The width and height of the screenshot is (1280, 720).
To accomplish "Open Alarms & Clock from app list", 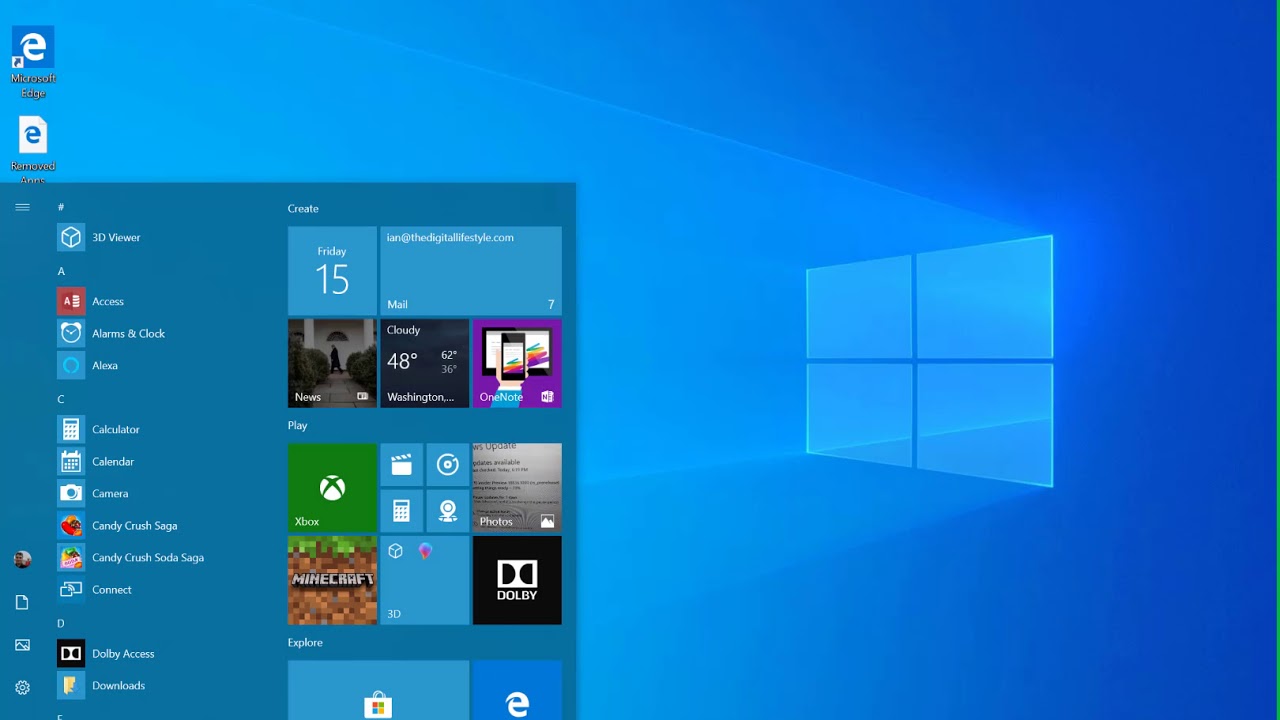I will pos(128,334).
